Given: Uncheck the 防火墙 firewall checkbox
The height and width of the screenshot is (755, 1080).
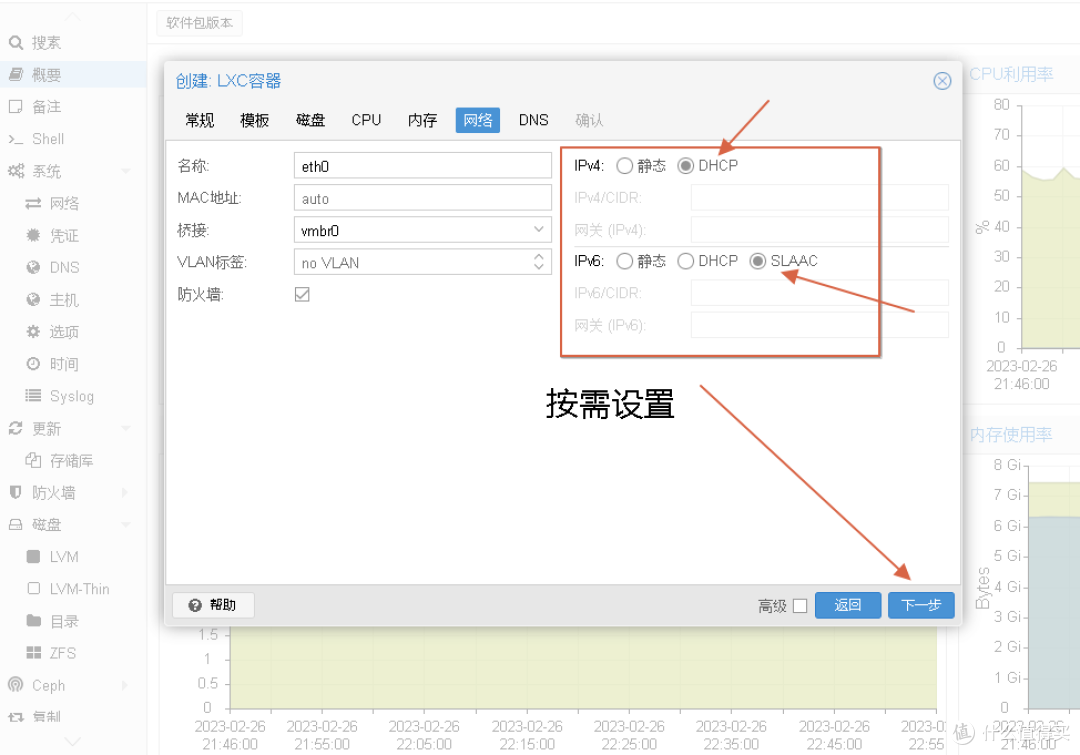Looking at the screenshot, I should [302, 294].
